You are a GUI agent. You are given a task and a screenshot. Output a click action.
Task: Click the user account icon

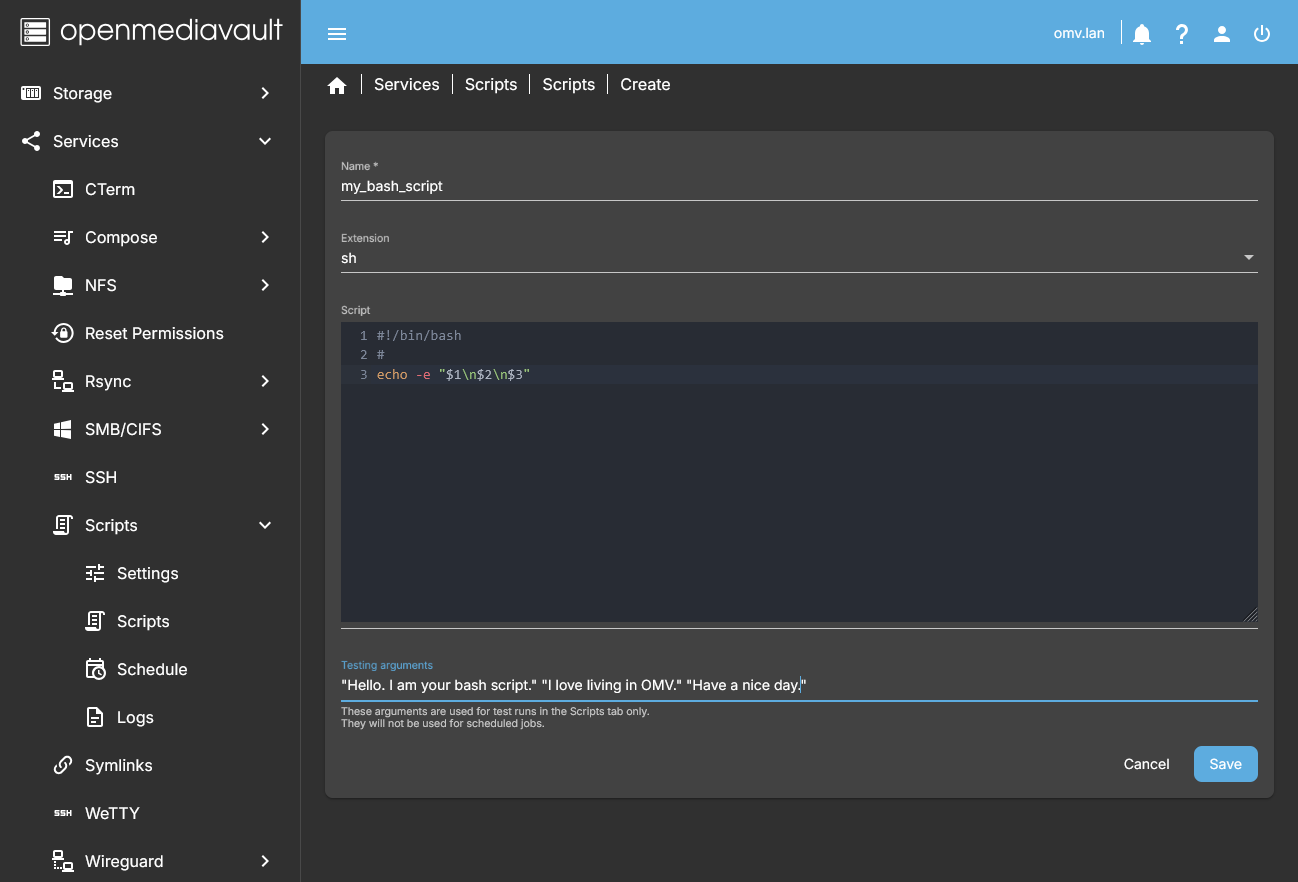pos(1222,34)
